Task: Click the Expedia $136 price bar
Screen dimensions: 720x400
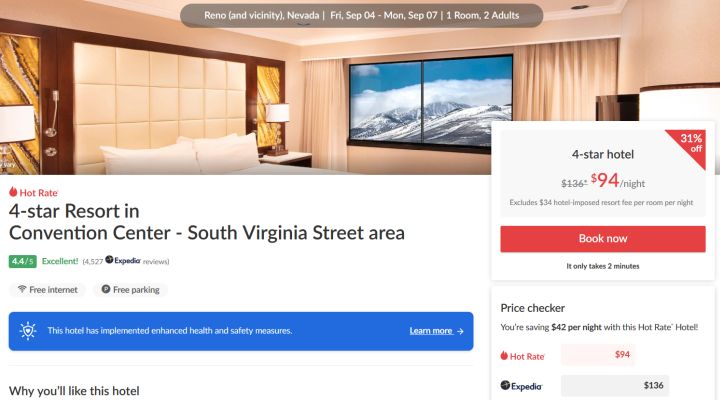Action: point(615,385)
